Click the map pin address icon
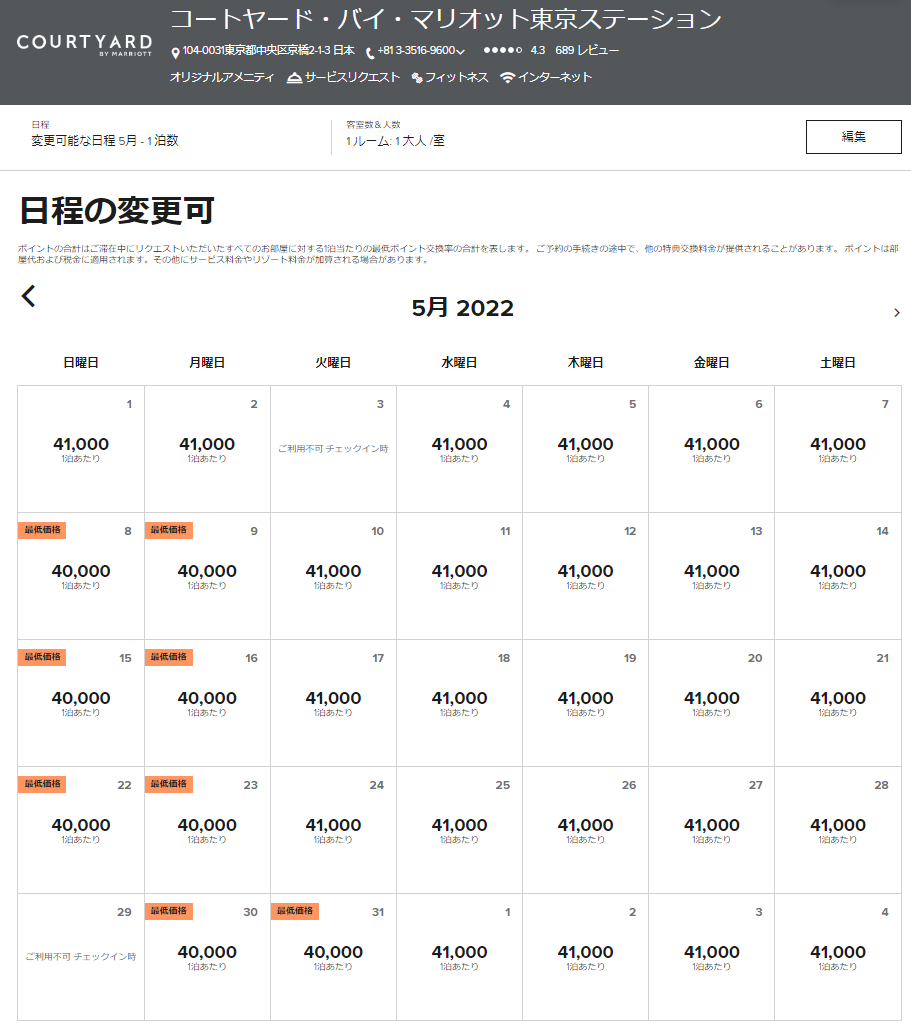Viewport: 911px width, 1032px height. pos(176,51)
